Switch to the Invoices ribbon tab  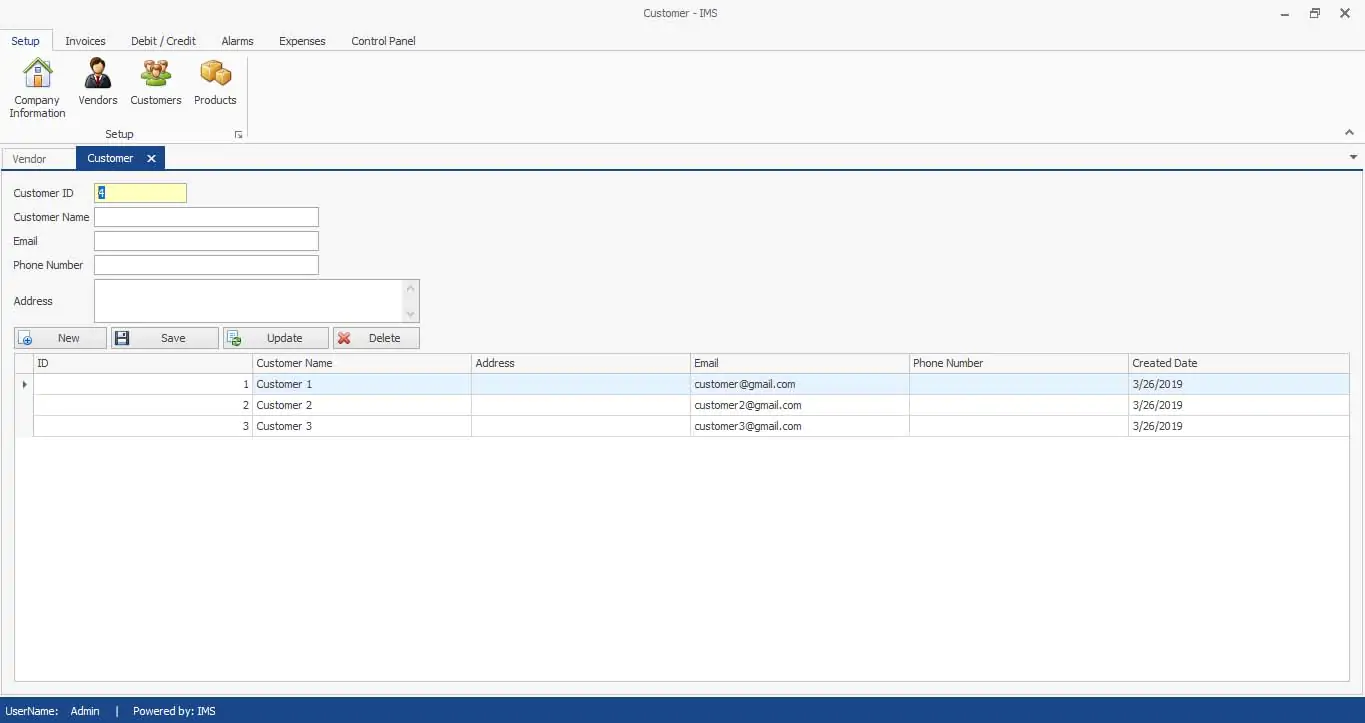(x=85, y=41)
